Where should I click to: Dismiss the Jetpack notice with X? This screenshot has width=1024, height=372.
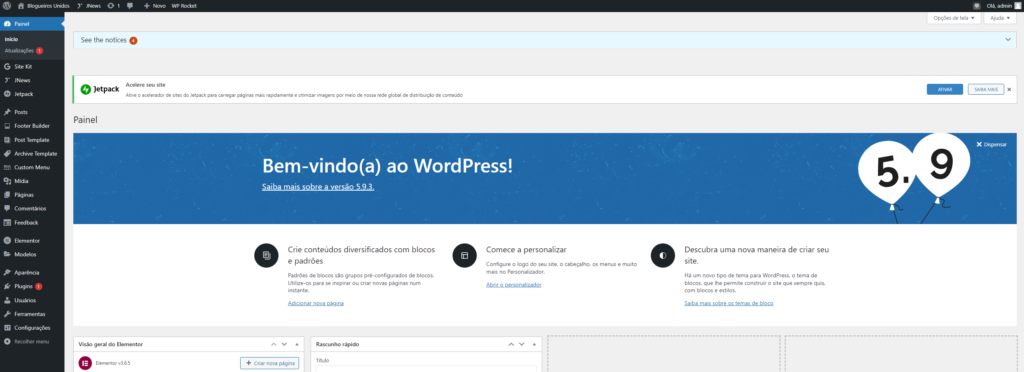click(1009, 89)
